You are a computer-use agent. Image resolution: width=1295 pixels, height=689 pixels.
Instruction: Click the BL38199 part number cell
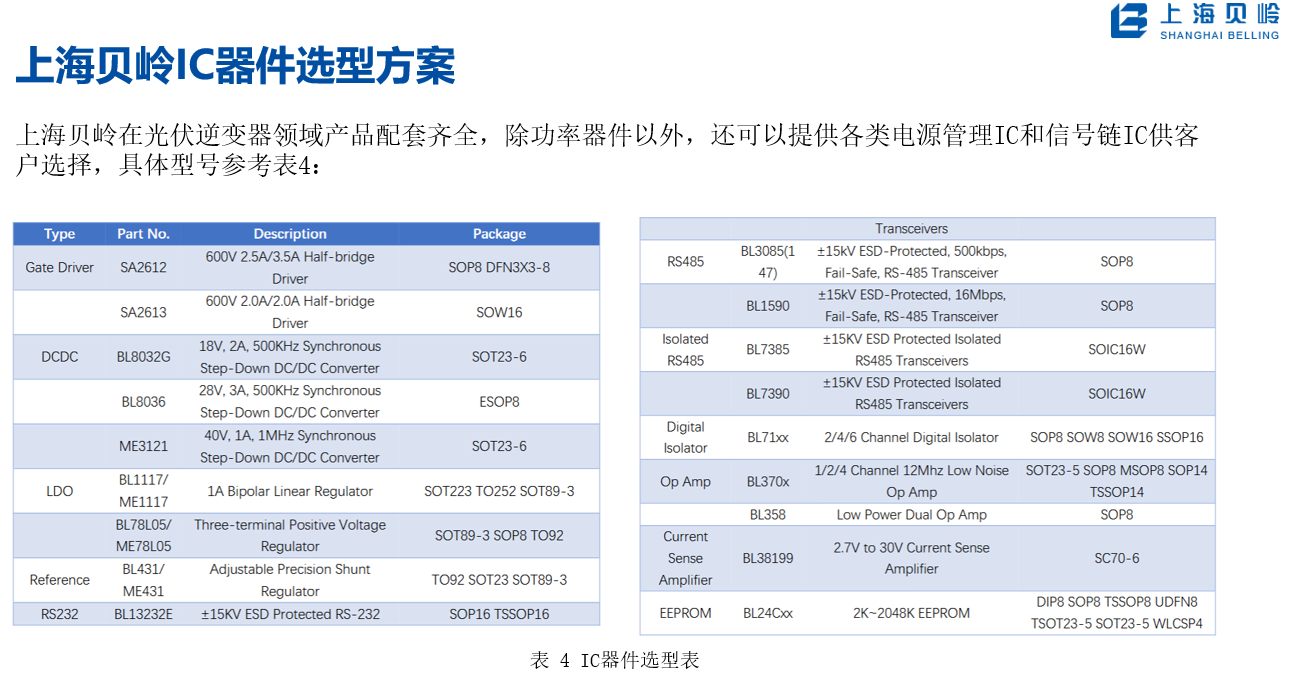coord(767,558)
